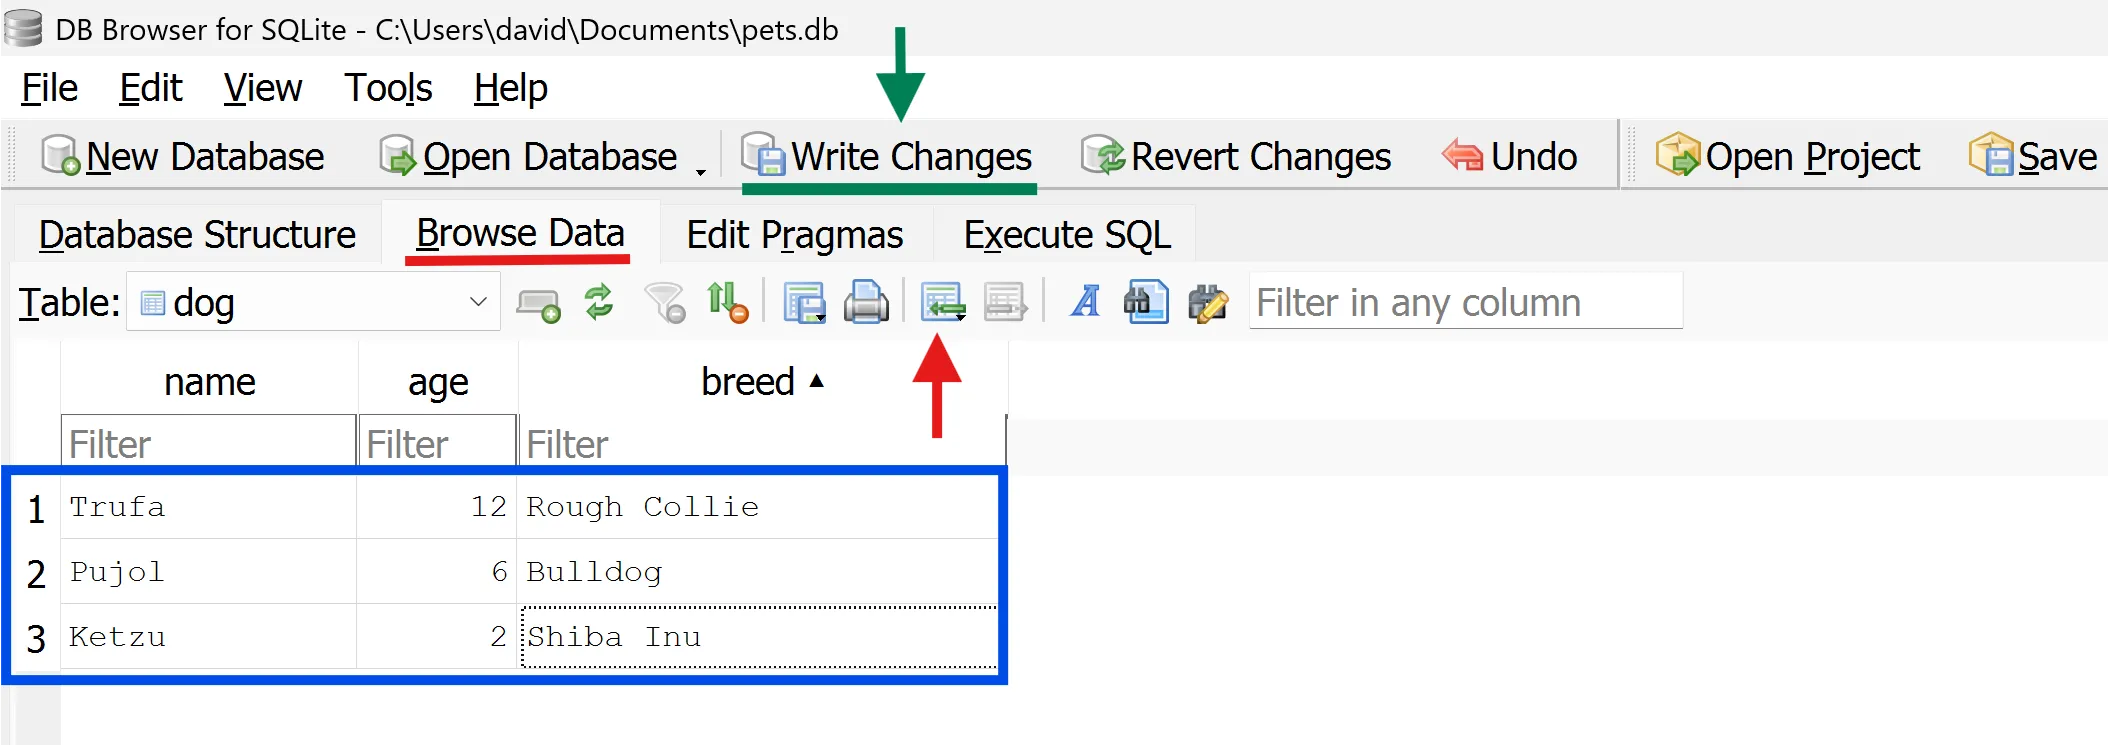Click the refresh table data icon

(599, 302)
